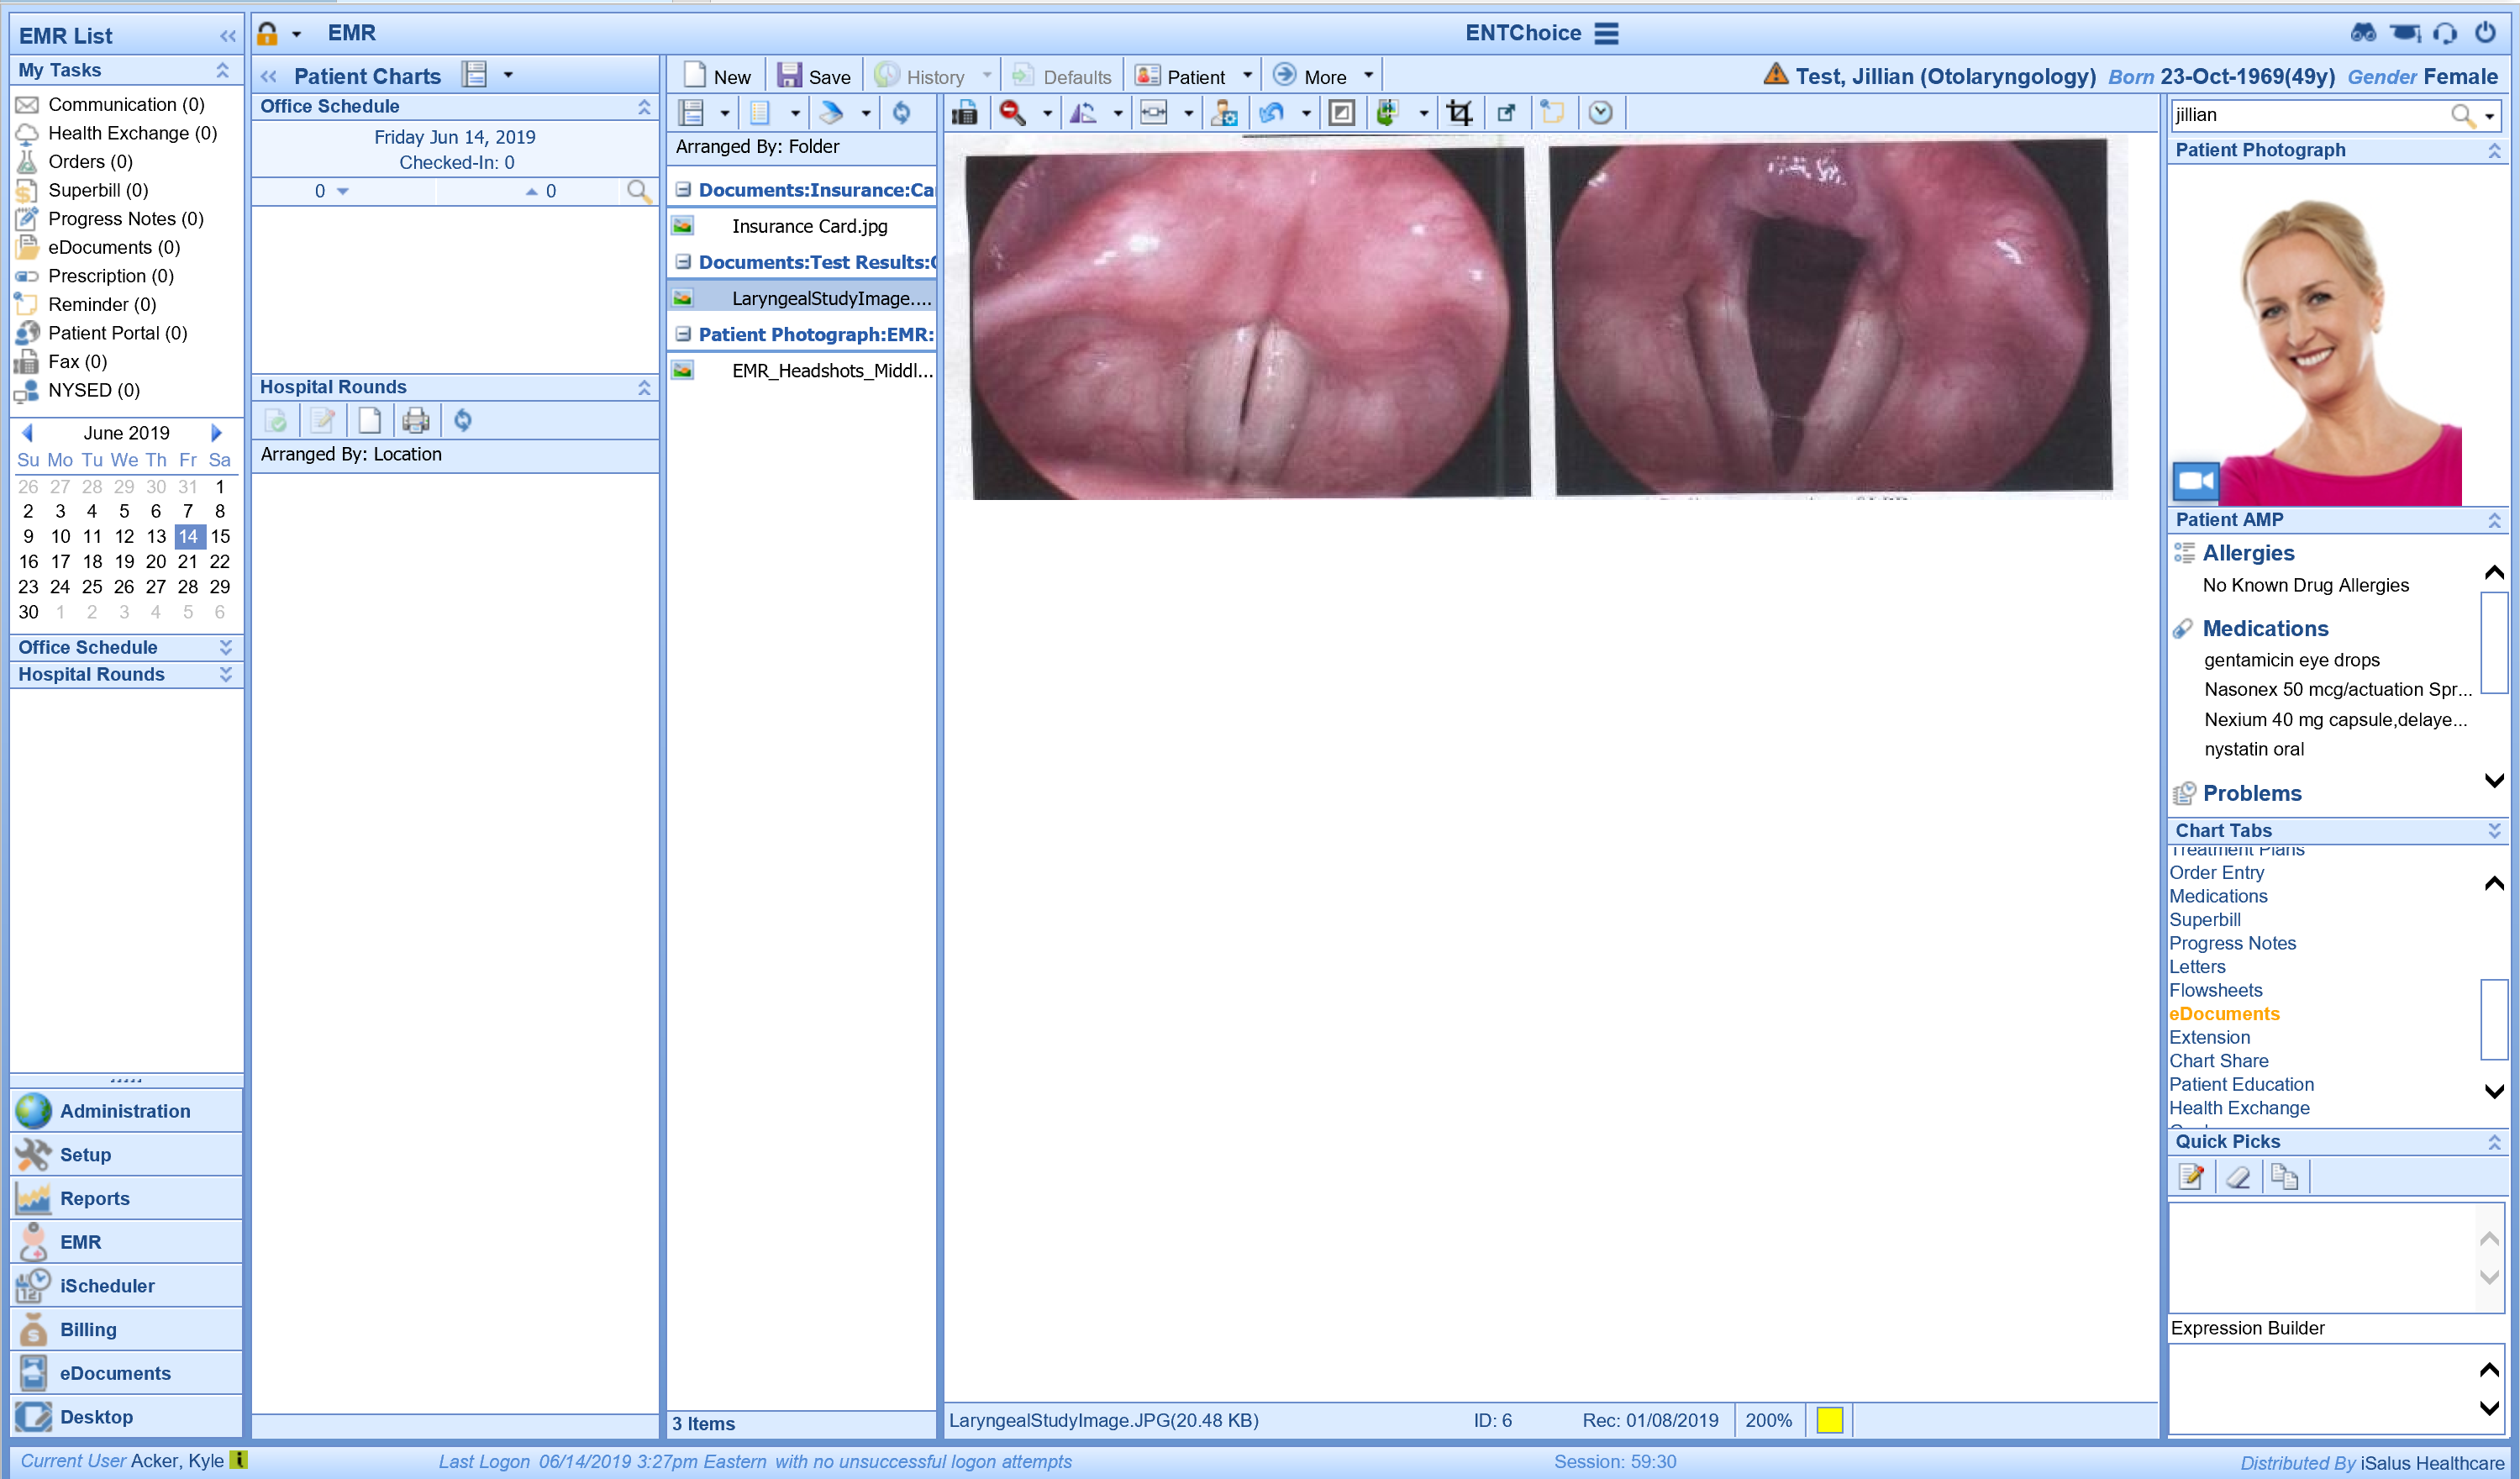Collapse the My Tasks panel
The height and width of the screenshot is (1479, 2520).
(x=223, y=70)
